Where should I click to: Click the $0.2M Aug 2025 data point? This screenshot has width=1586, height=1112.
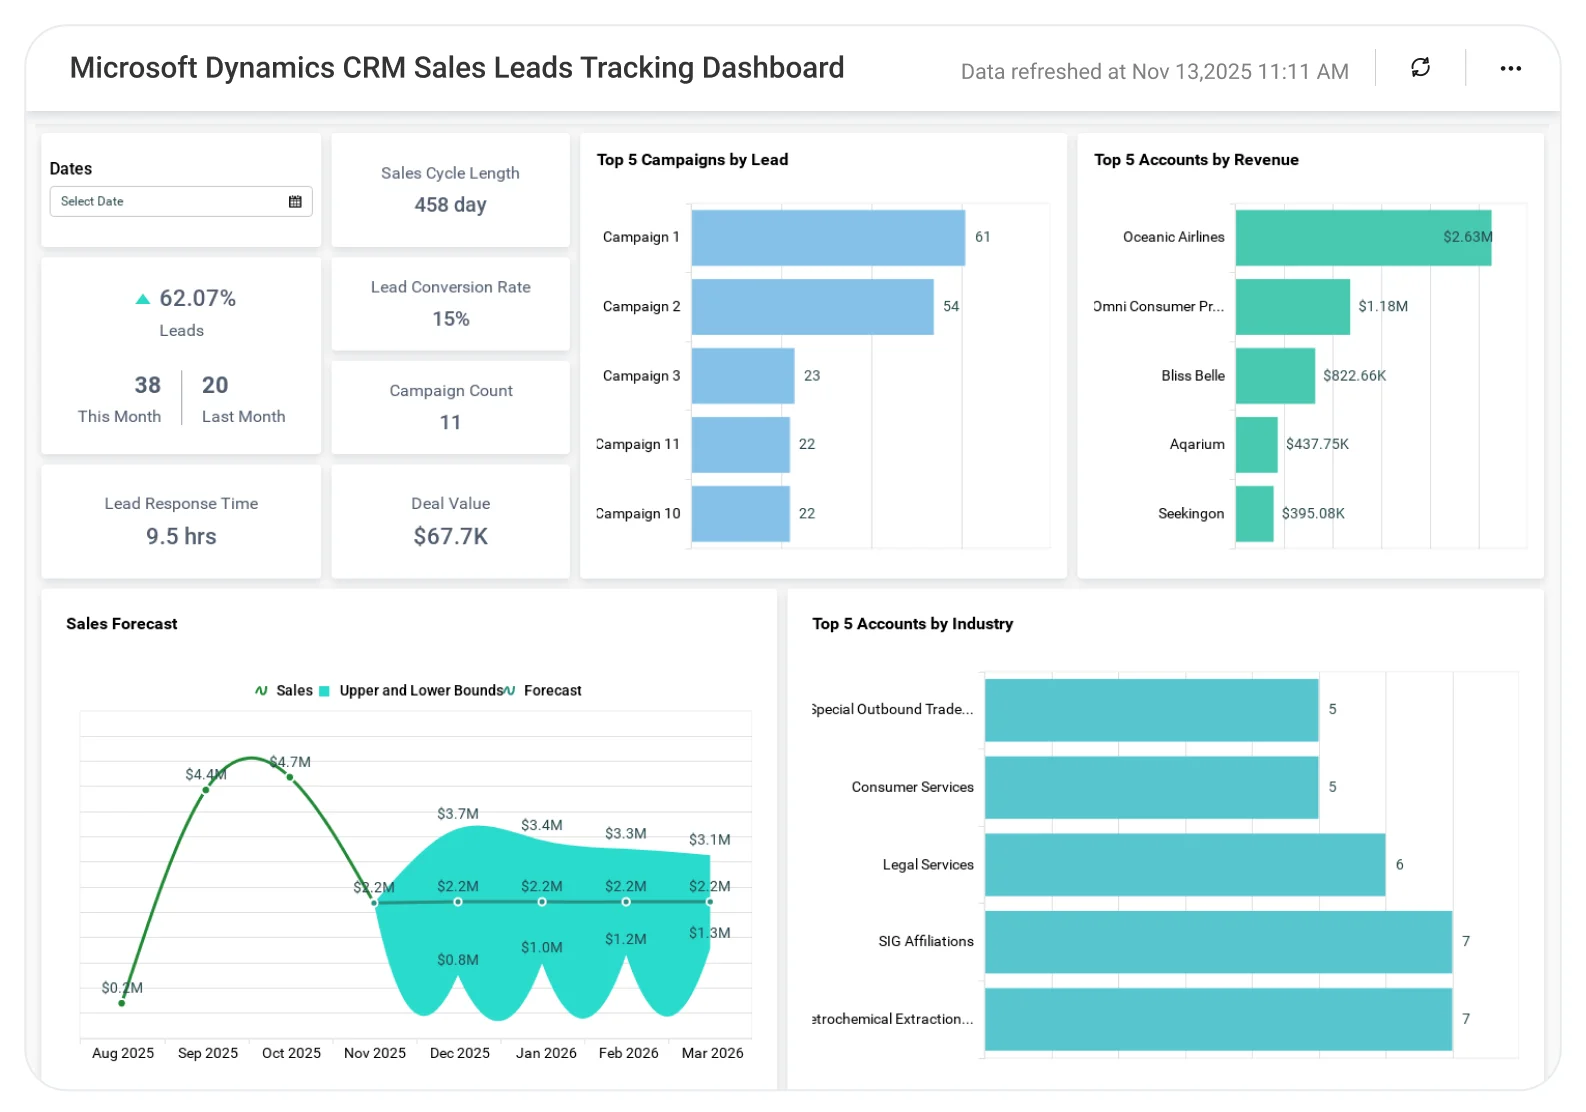tap(122, 1003)
